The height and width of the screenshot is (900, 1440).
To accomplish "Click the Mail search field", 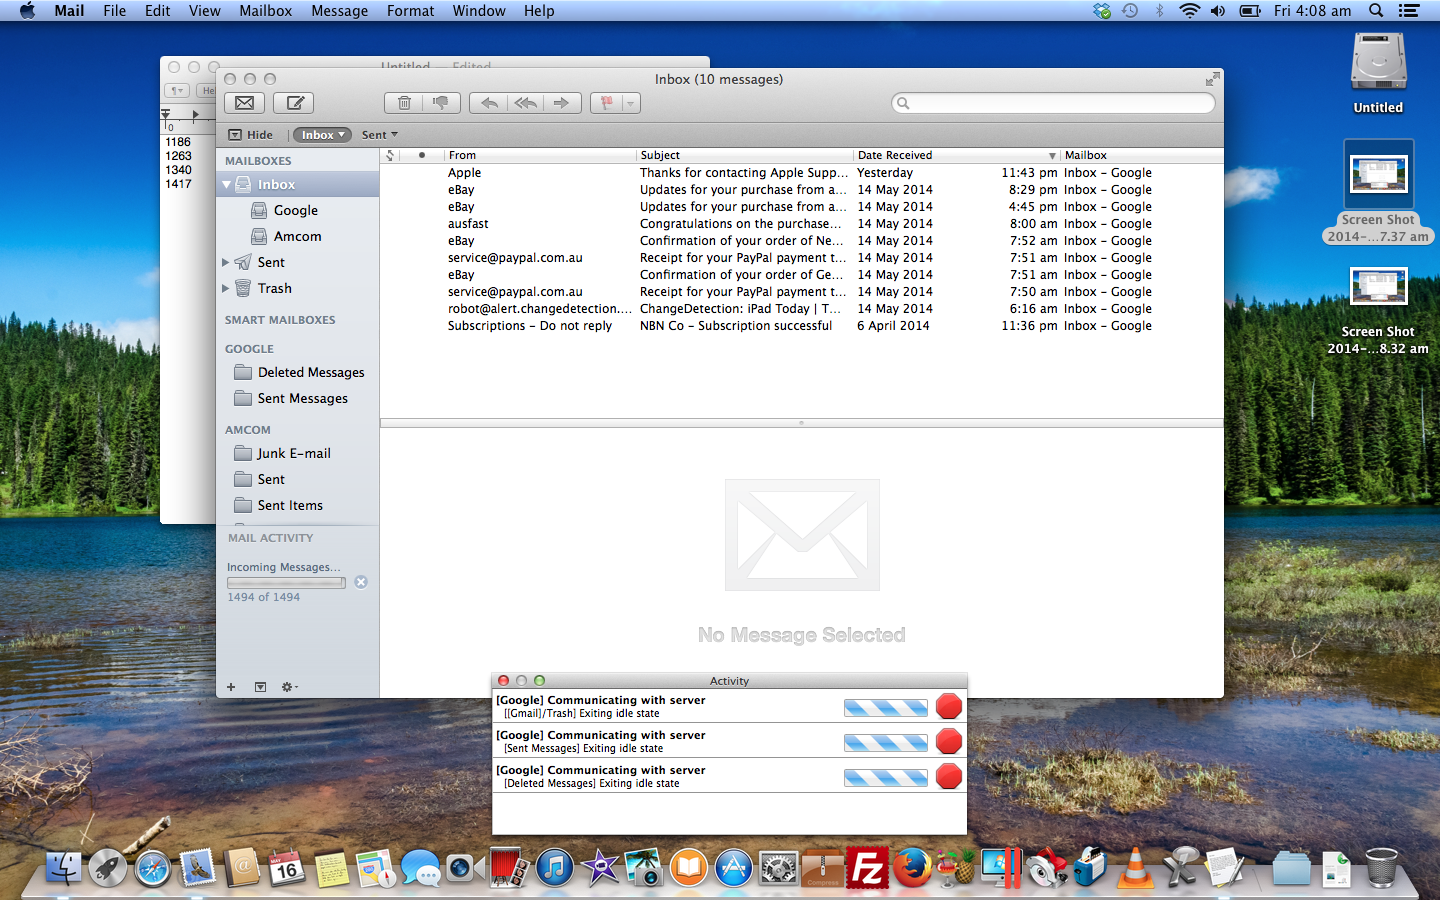I will pos(1053,103).
